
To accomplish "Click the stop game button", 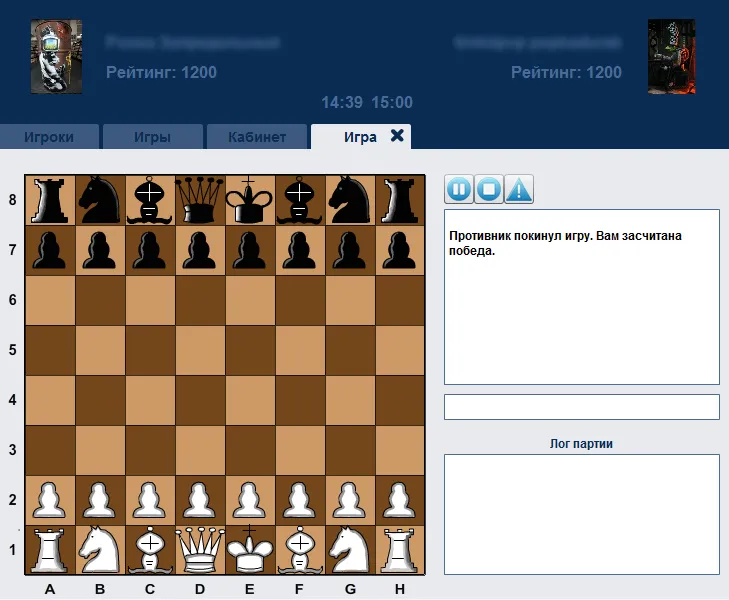I will 489,189.
